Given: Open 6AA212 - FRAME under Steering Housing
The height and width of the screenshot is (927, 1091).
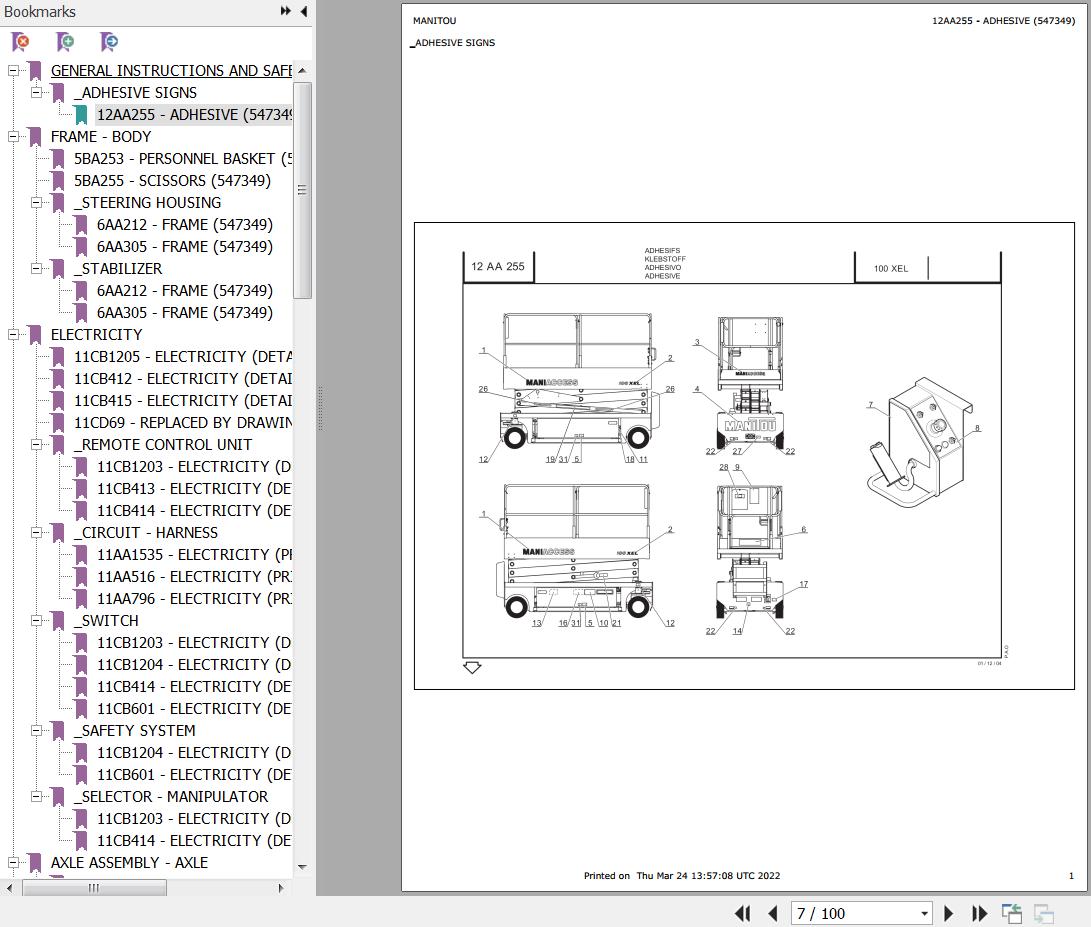Looking at the screenshot, I should 184,225.
